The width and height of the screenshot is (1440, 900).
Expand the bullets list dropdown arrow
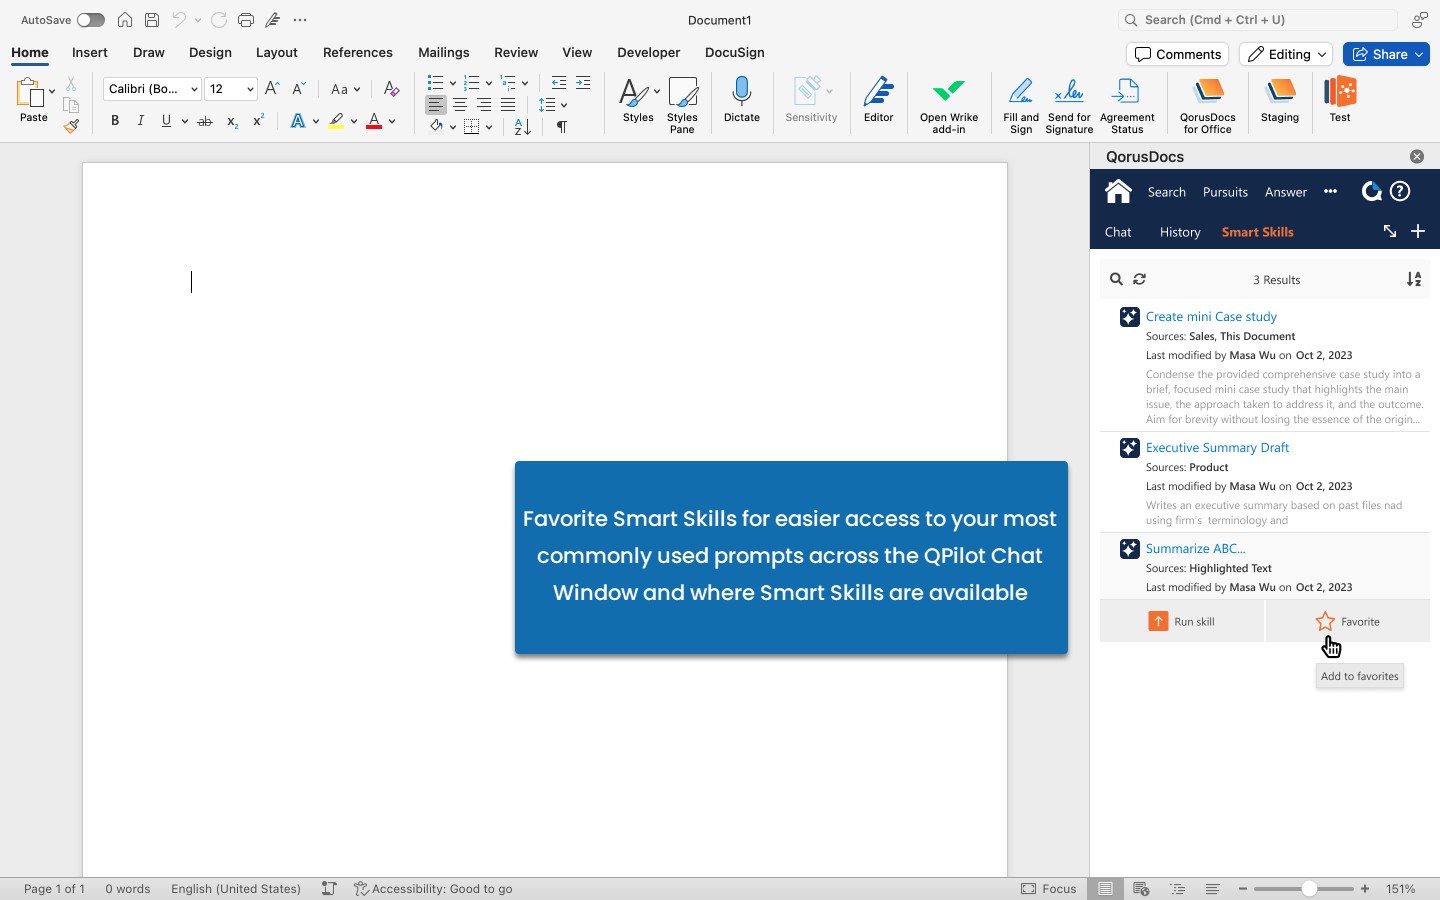point(453,83)
